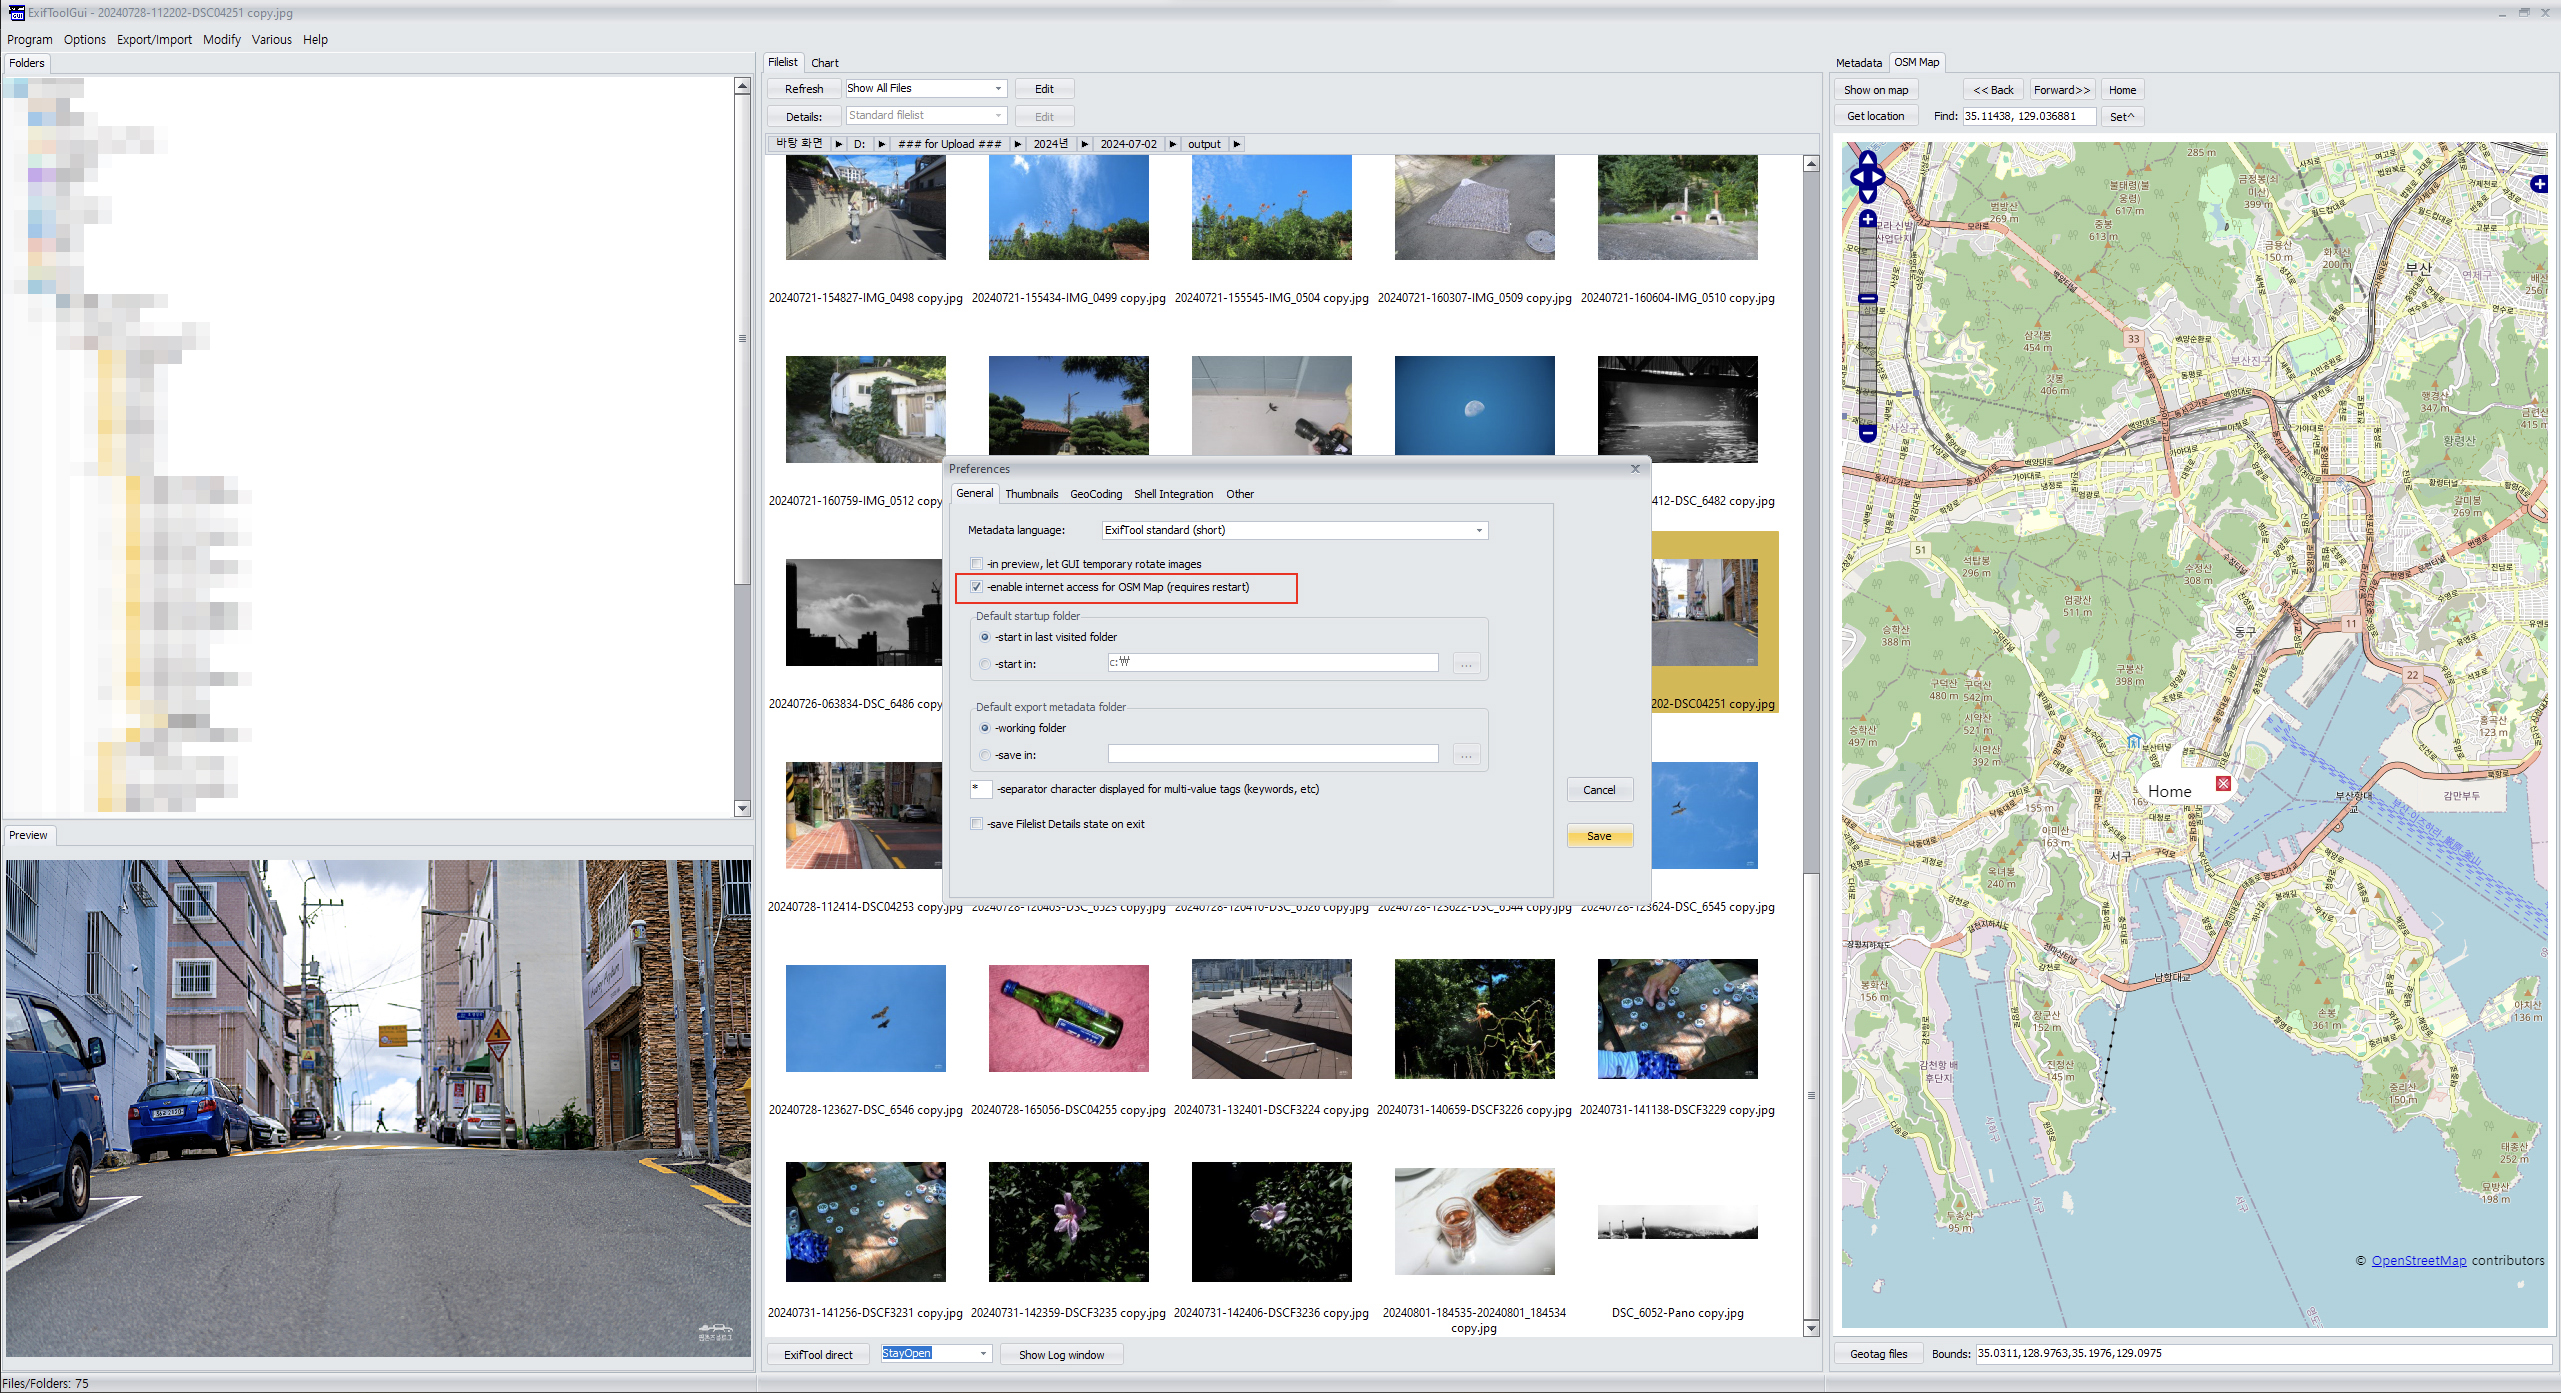Enable temporary rotate images in preview

pos(977,564)
